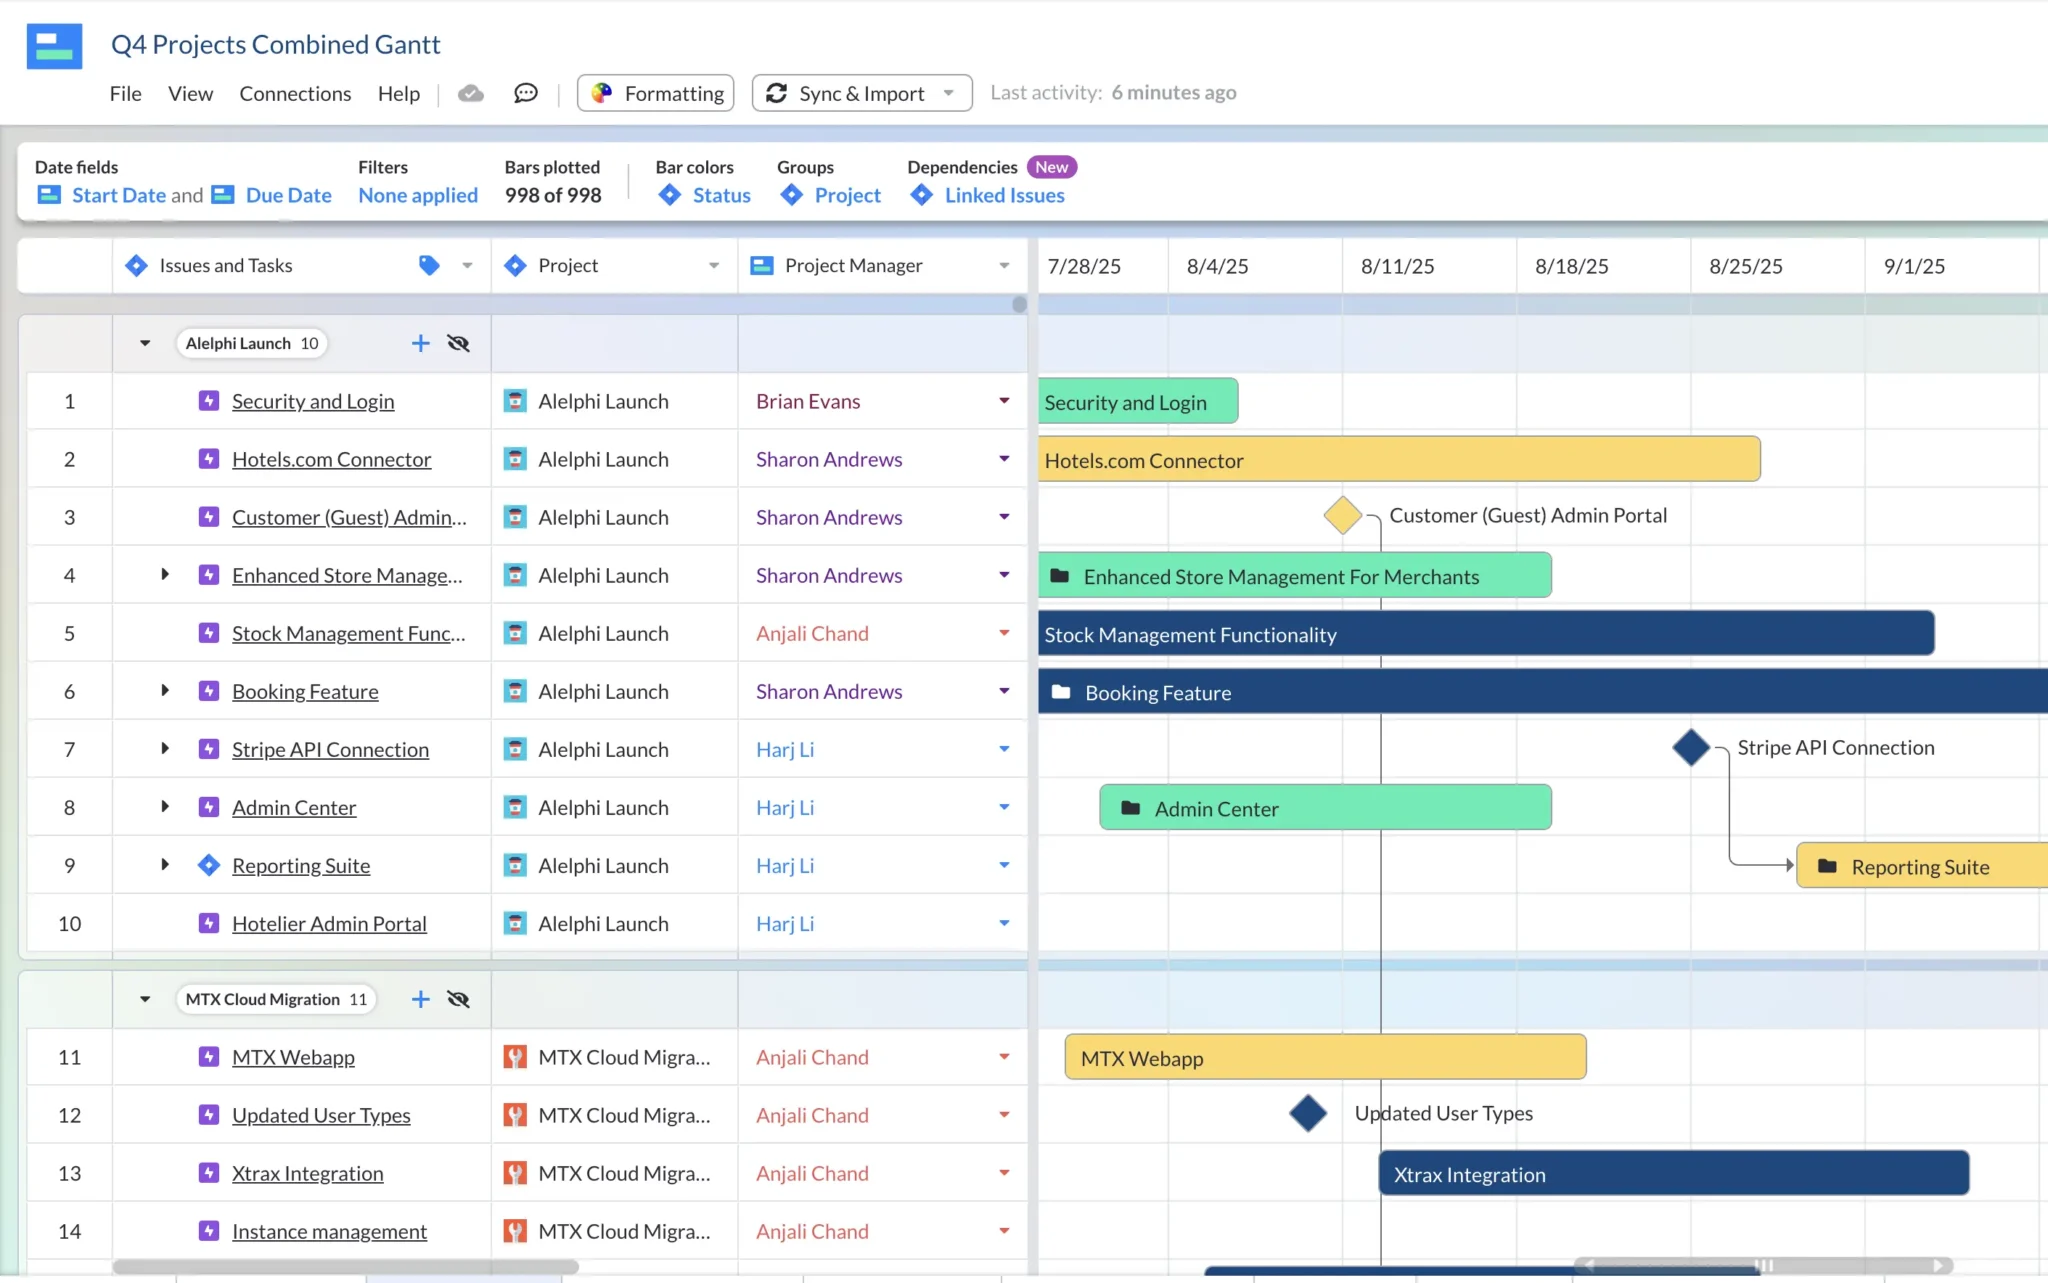Add item to Alelphi Launch group with plus icon
Screen dimensions: 2048x1283
pos(420,343)
